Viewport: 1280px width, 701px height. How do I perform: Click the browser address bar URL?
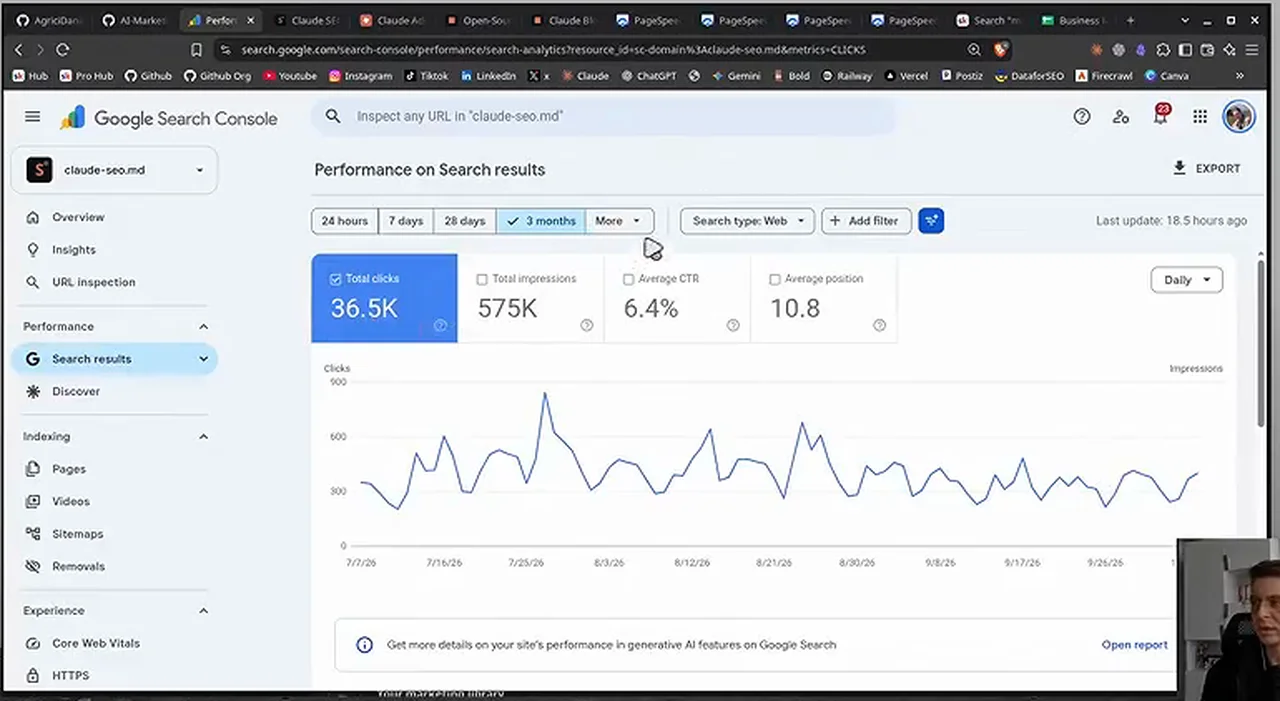(553, 49)
